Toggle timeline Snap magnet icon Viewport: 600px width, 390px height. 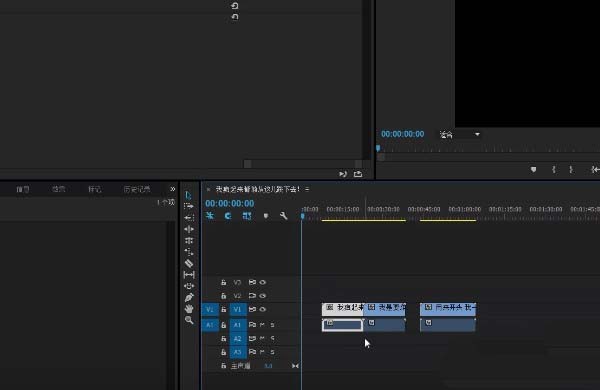point(228,216)
